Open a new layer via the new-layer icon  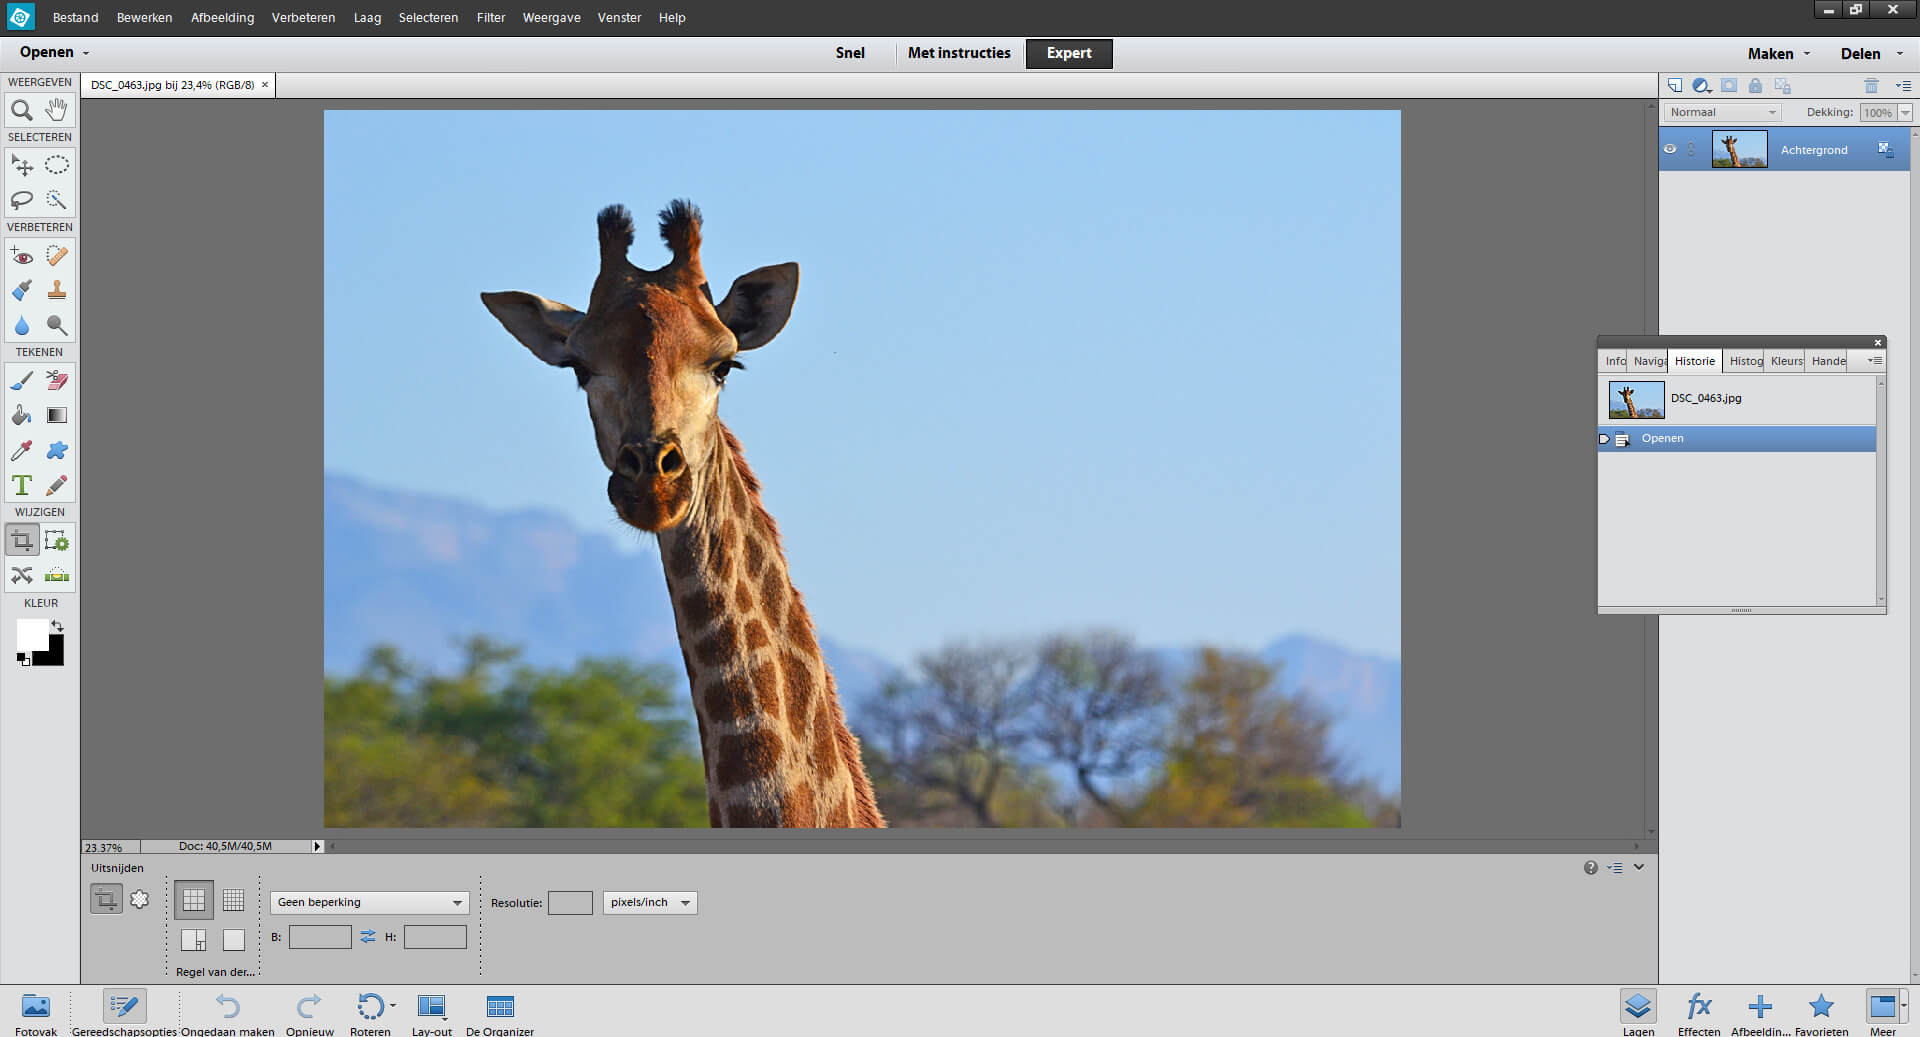click(x=1677, y=86)
